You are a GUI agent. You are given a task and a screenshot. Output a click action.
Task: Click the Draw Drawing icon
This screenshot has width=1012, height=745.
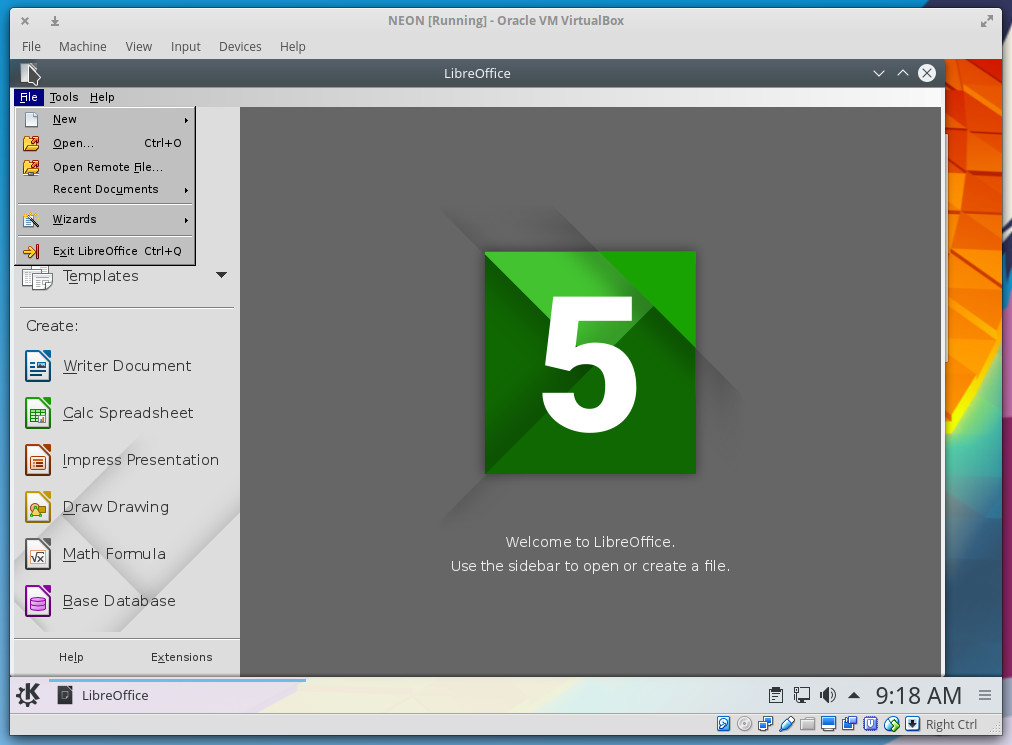tap(38, 507)
